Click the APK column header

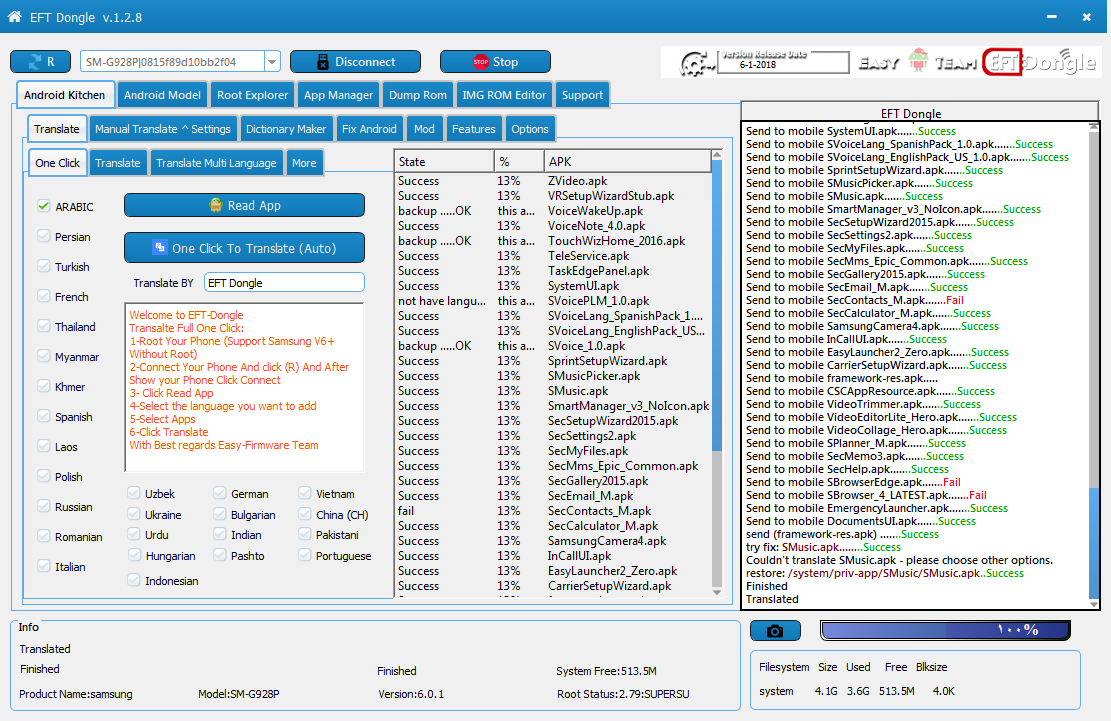pos(627,161)
